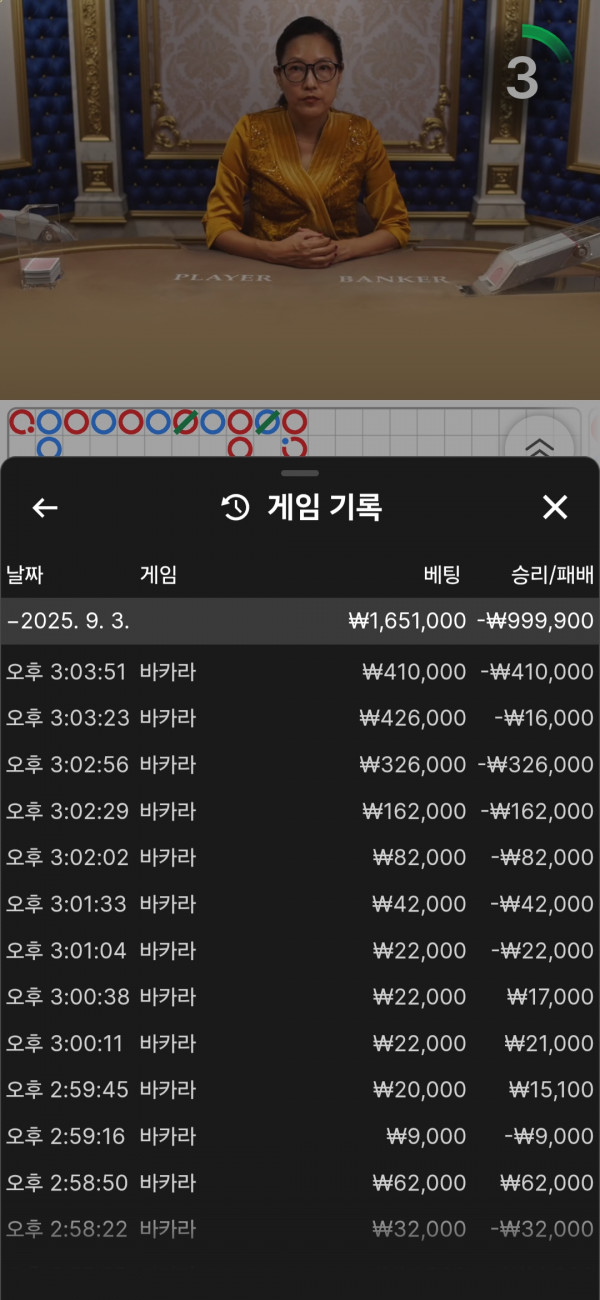Viewport: 600px width, 1300px height.
Task: Open the 오후 3:00:38 바카라 record
Action: point(300,997)
